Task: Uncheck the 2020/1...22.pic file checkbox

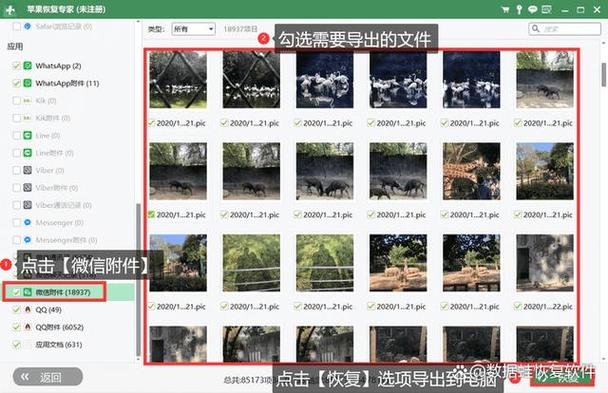Action: [x=518, y=306]
